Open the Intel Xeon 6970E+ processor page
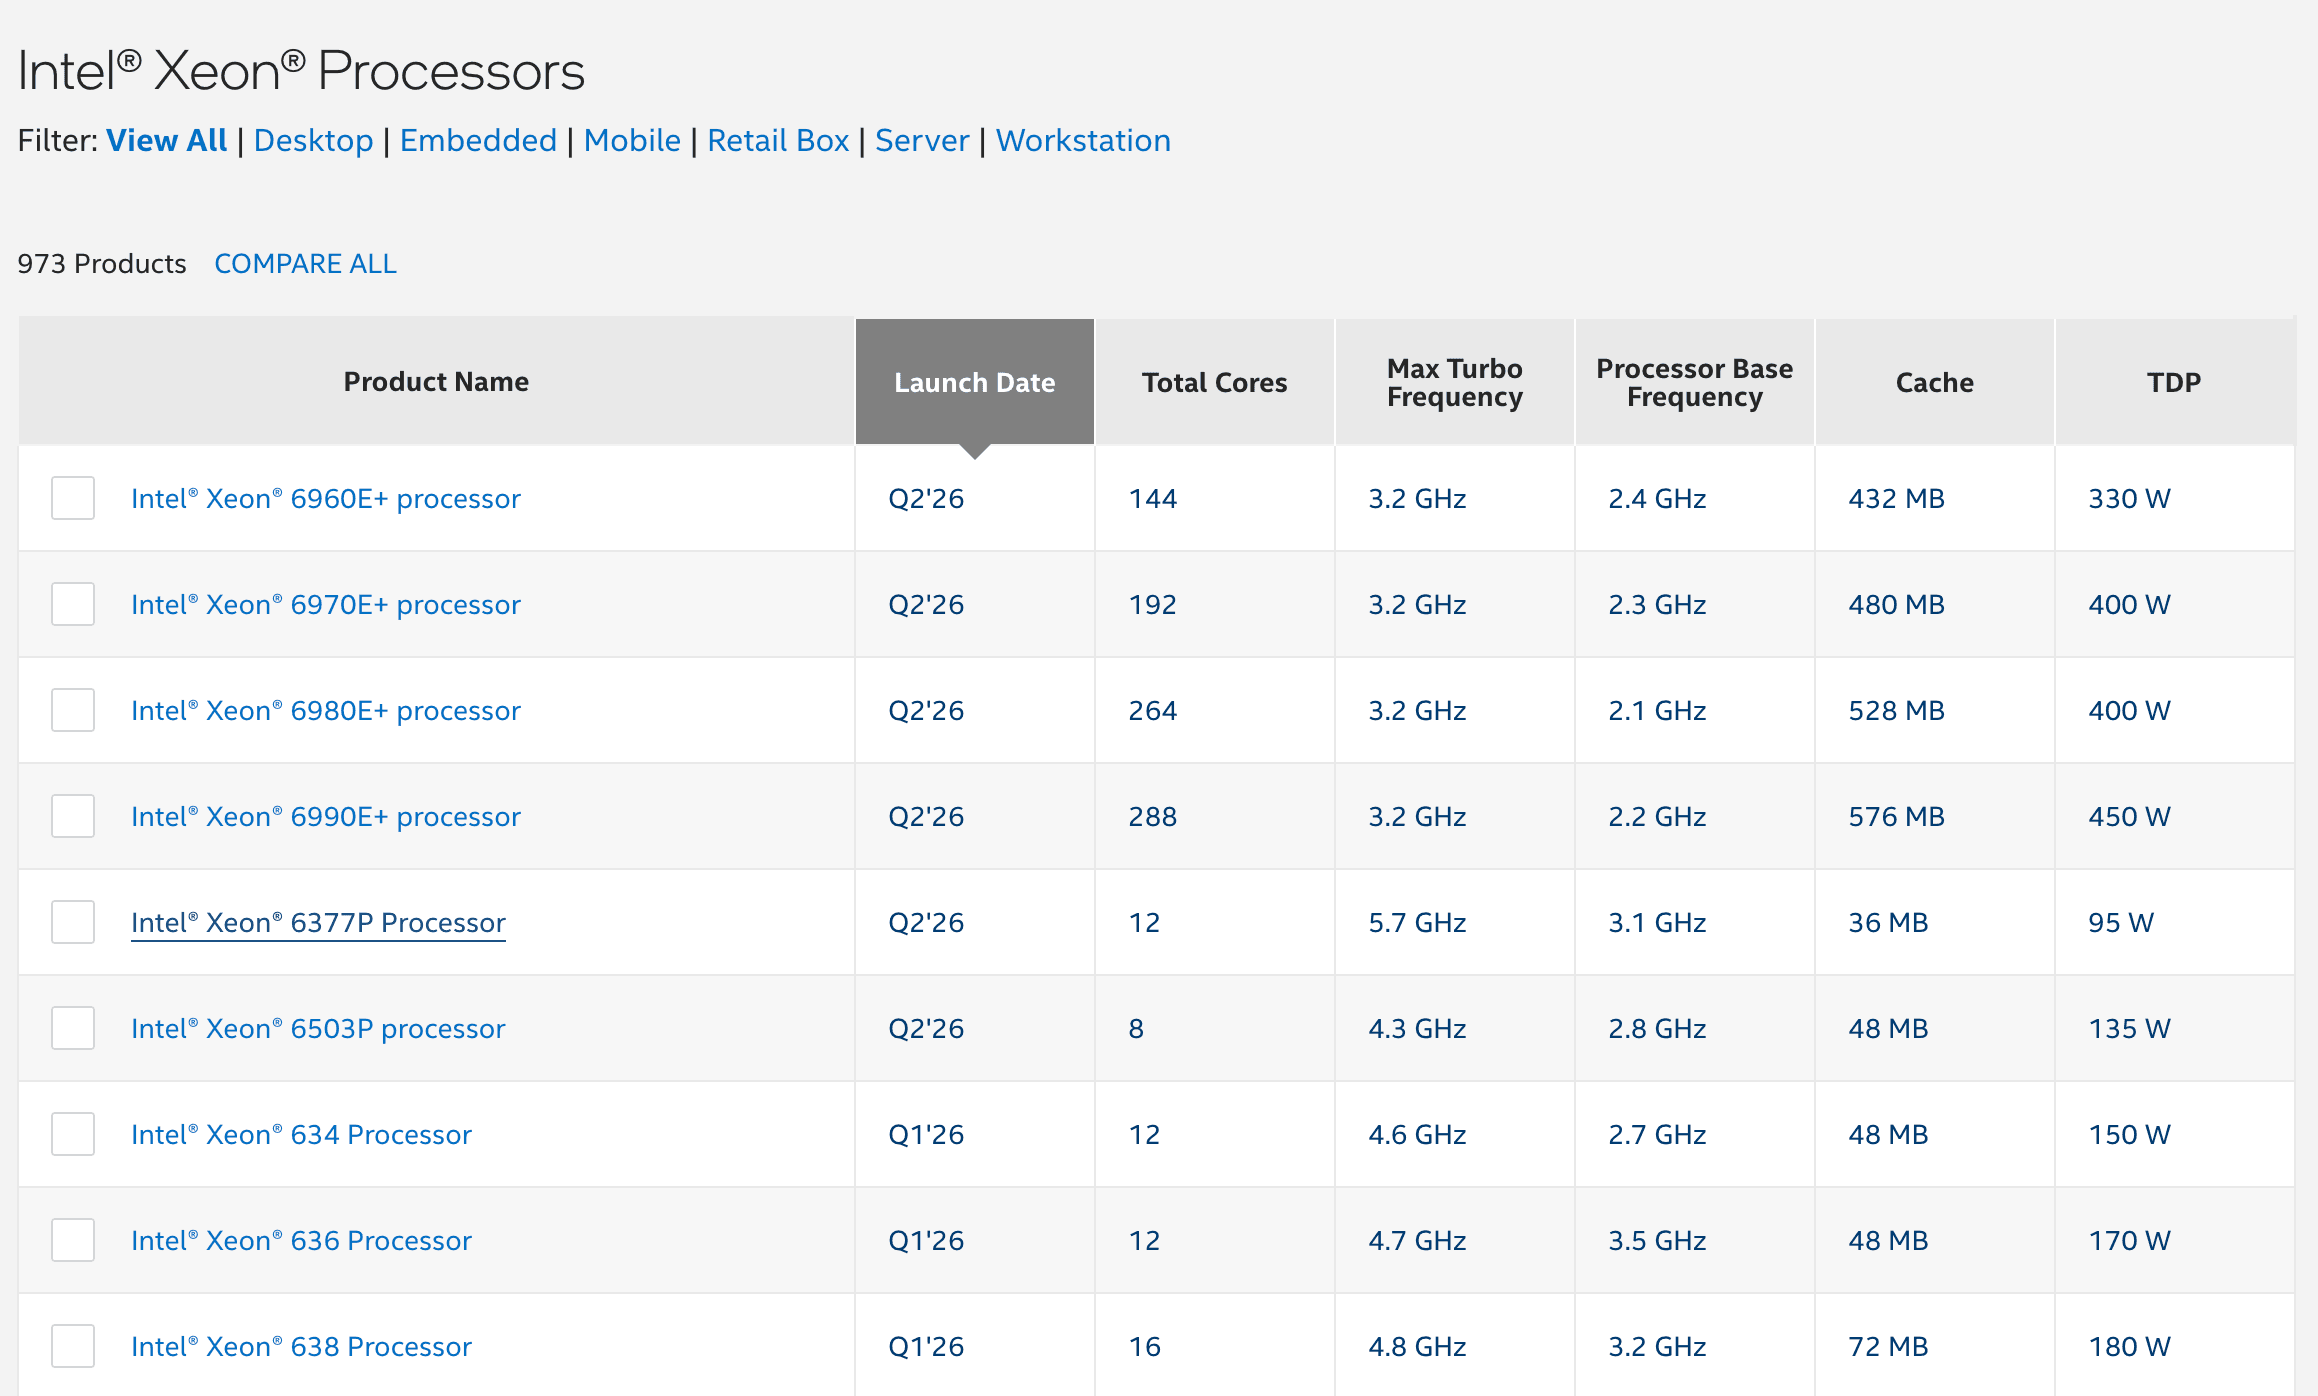Image resolution: width=2318 pixels, height=1396 pixels. [x=326, y=604]
